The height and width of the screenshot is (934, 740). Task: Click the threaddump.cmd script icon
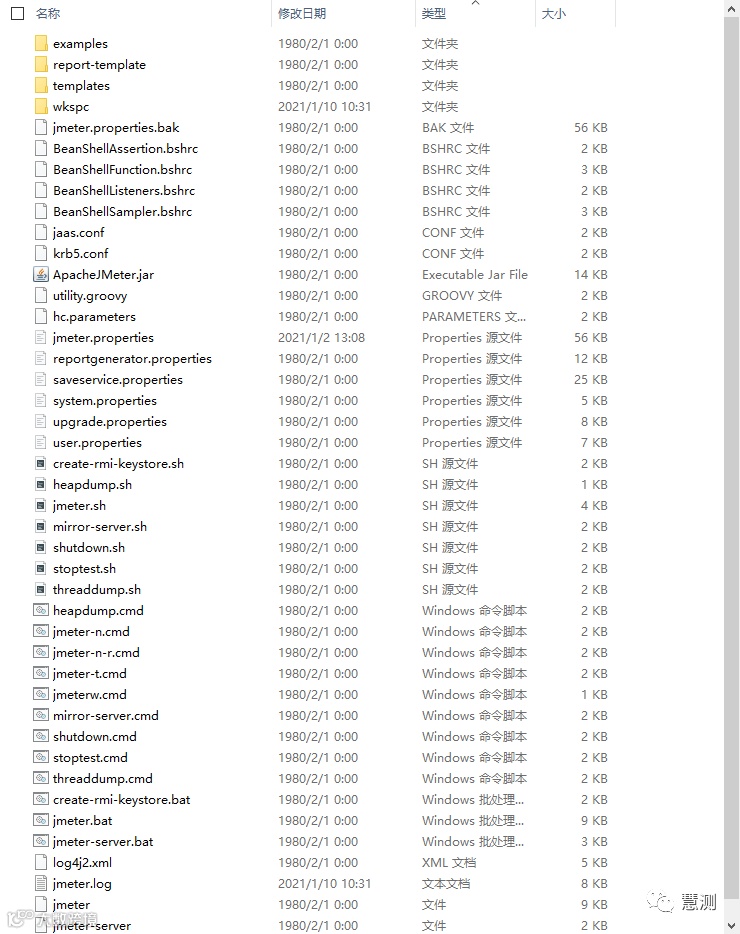point(41,779)
